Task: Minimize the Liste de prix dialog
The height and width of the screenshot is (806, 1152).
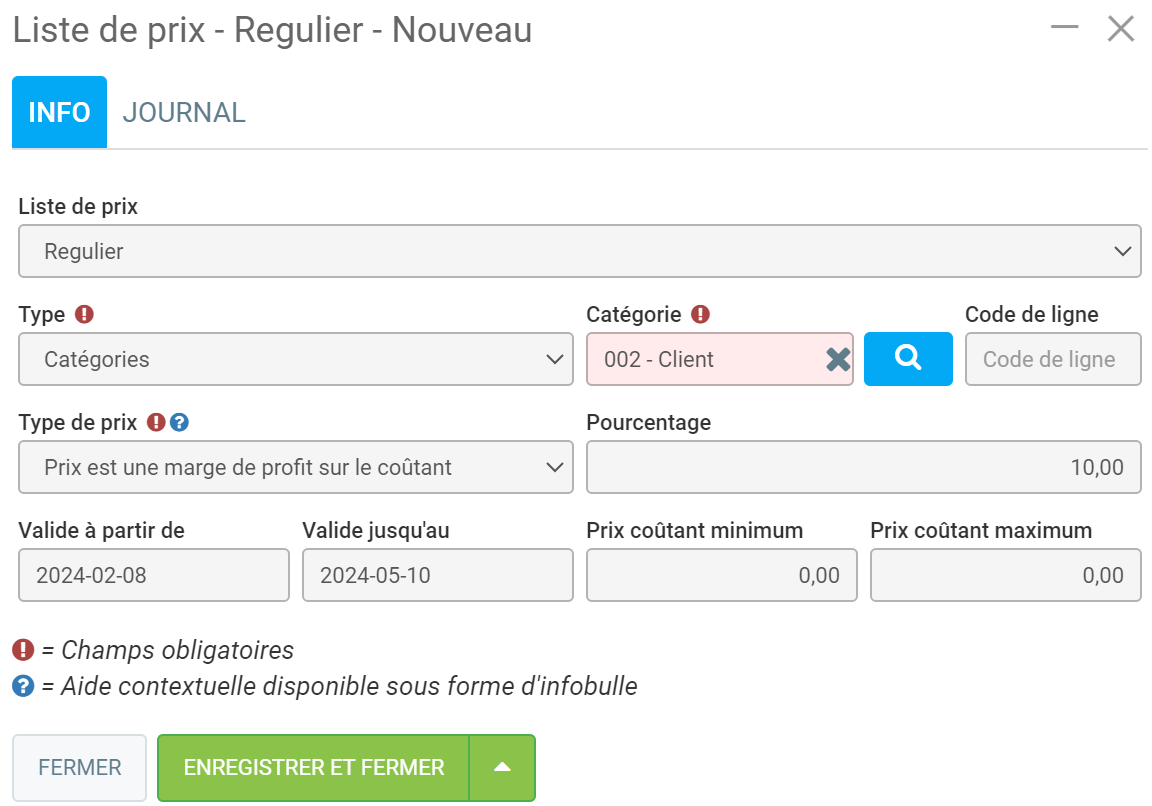Action: 1065,28
